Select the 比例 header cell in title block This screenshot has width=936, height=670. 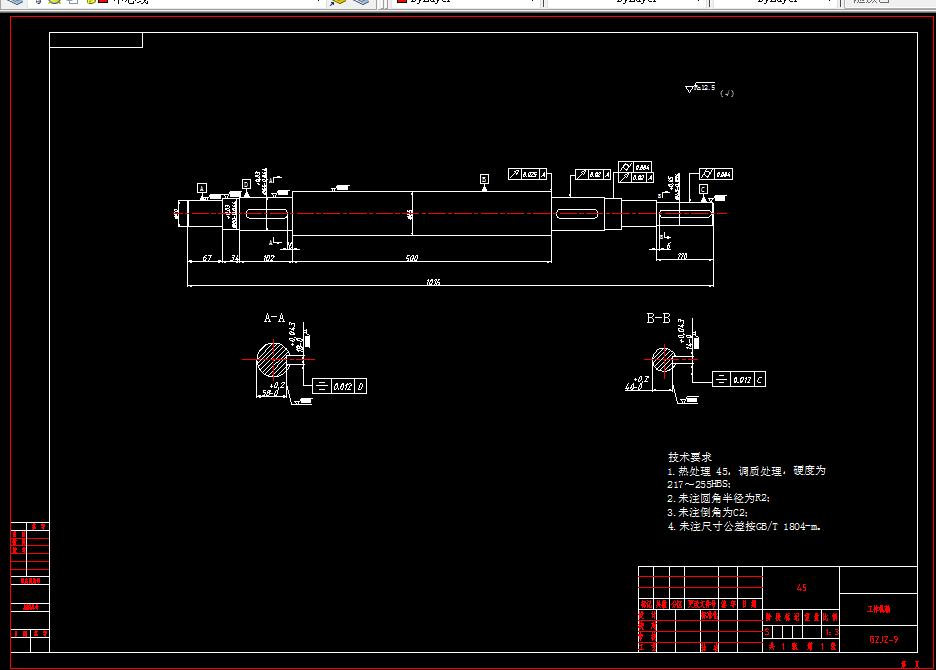coord(830,617)
